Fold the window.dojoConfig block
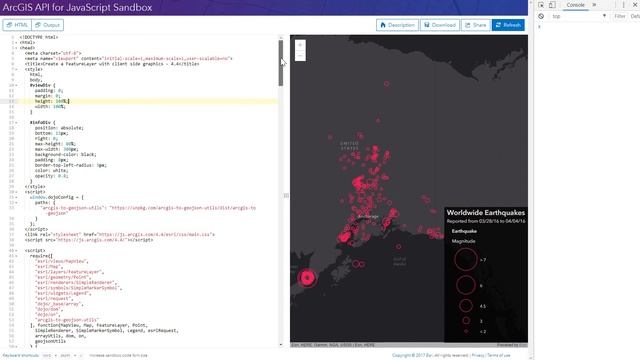Viewport: 640px width, 360px height. [16, 197]
